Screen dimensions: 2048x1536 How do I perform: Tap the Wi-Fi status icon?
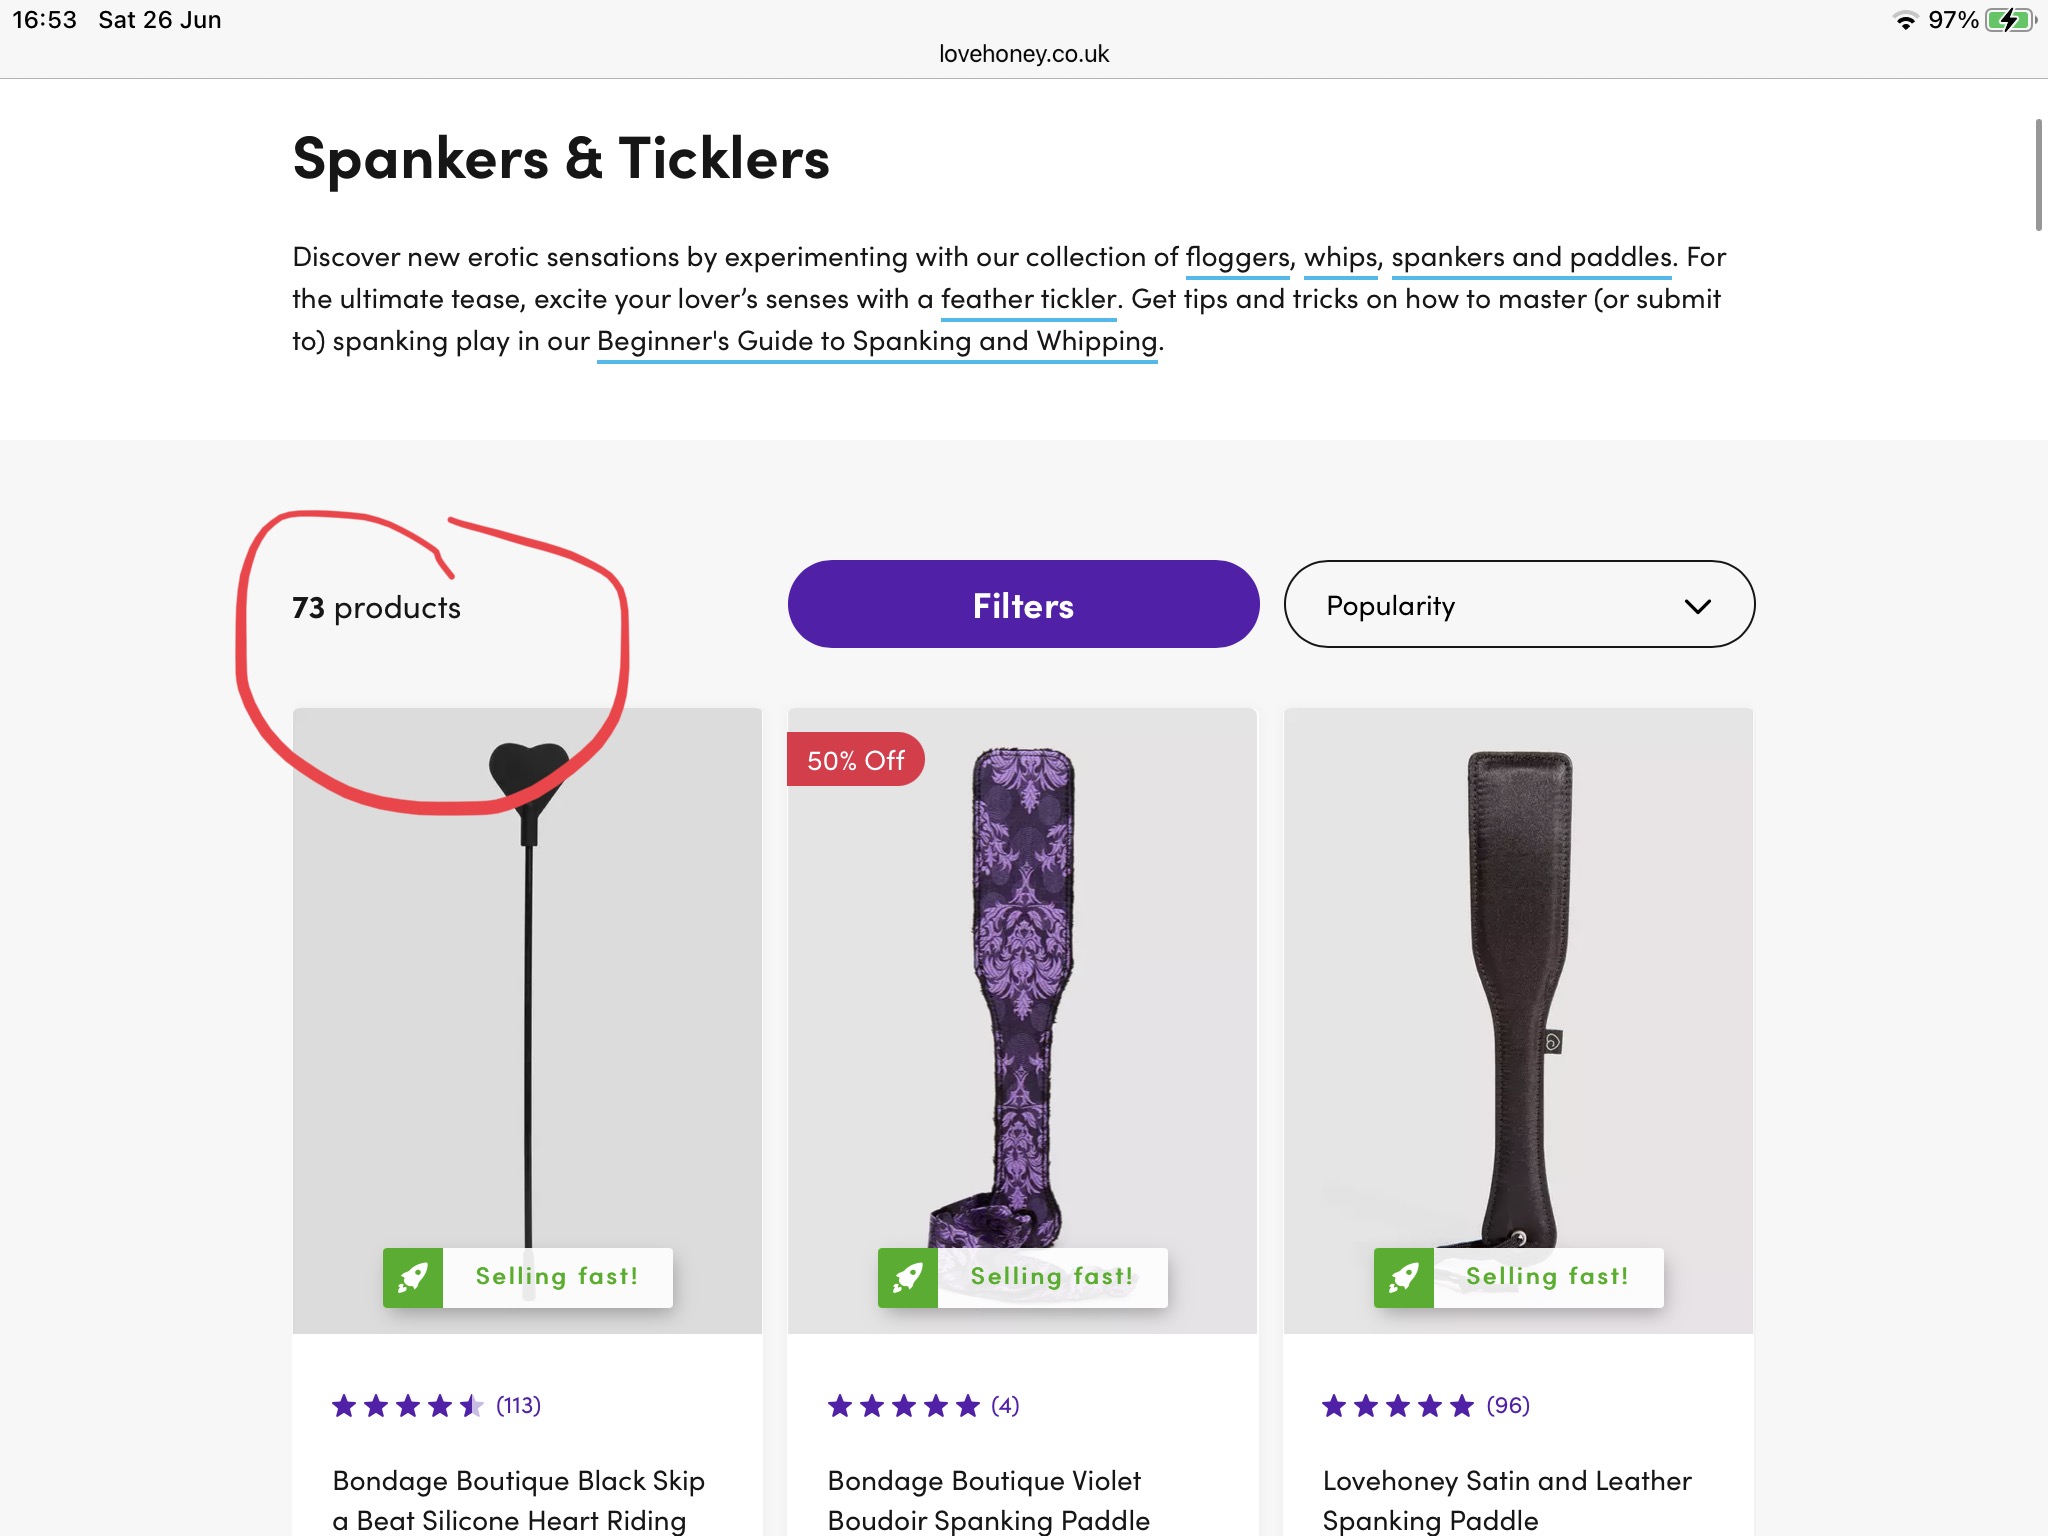pos(1905,21)
